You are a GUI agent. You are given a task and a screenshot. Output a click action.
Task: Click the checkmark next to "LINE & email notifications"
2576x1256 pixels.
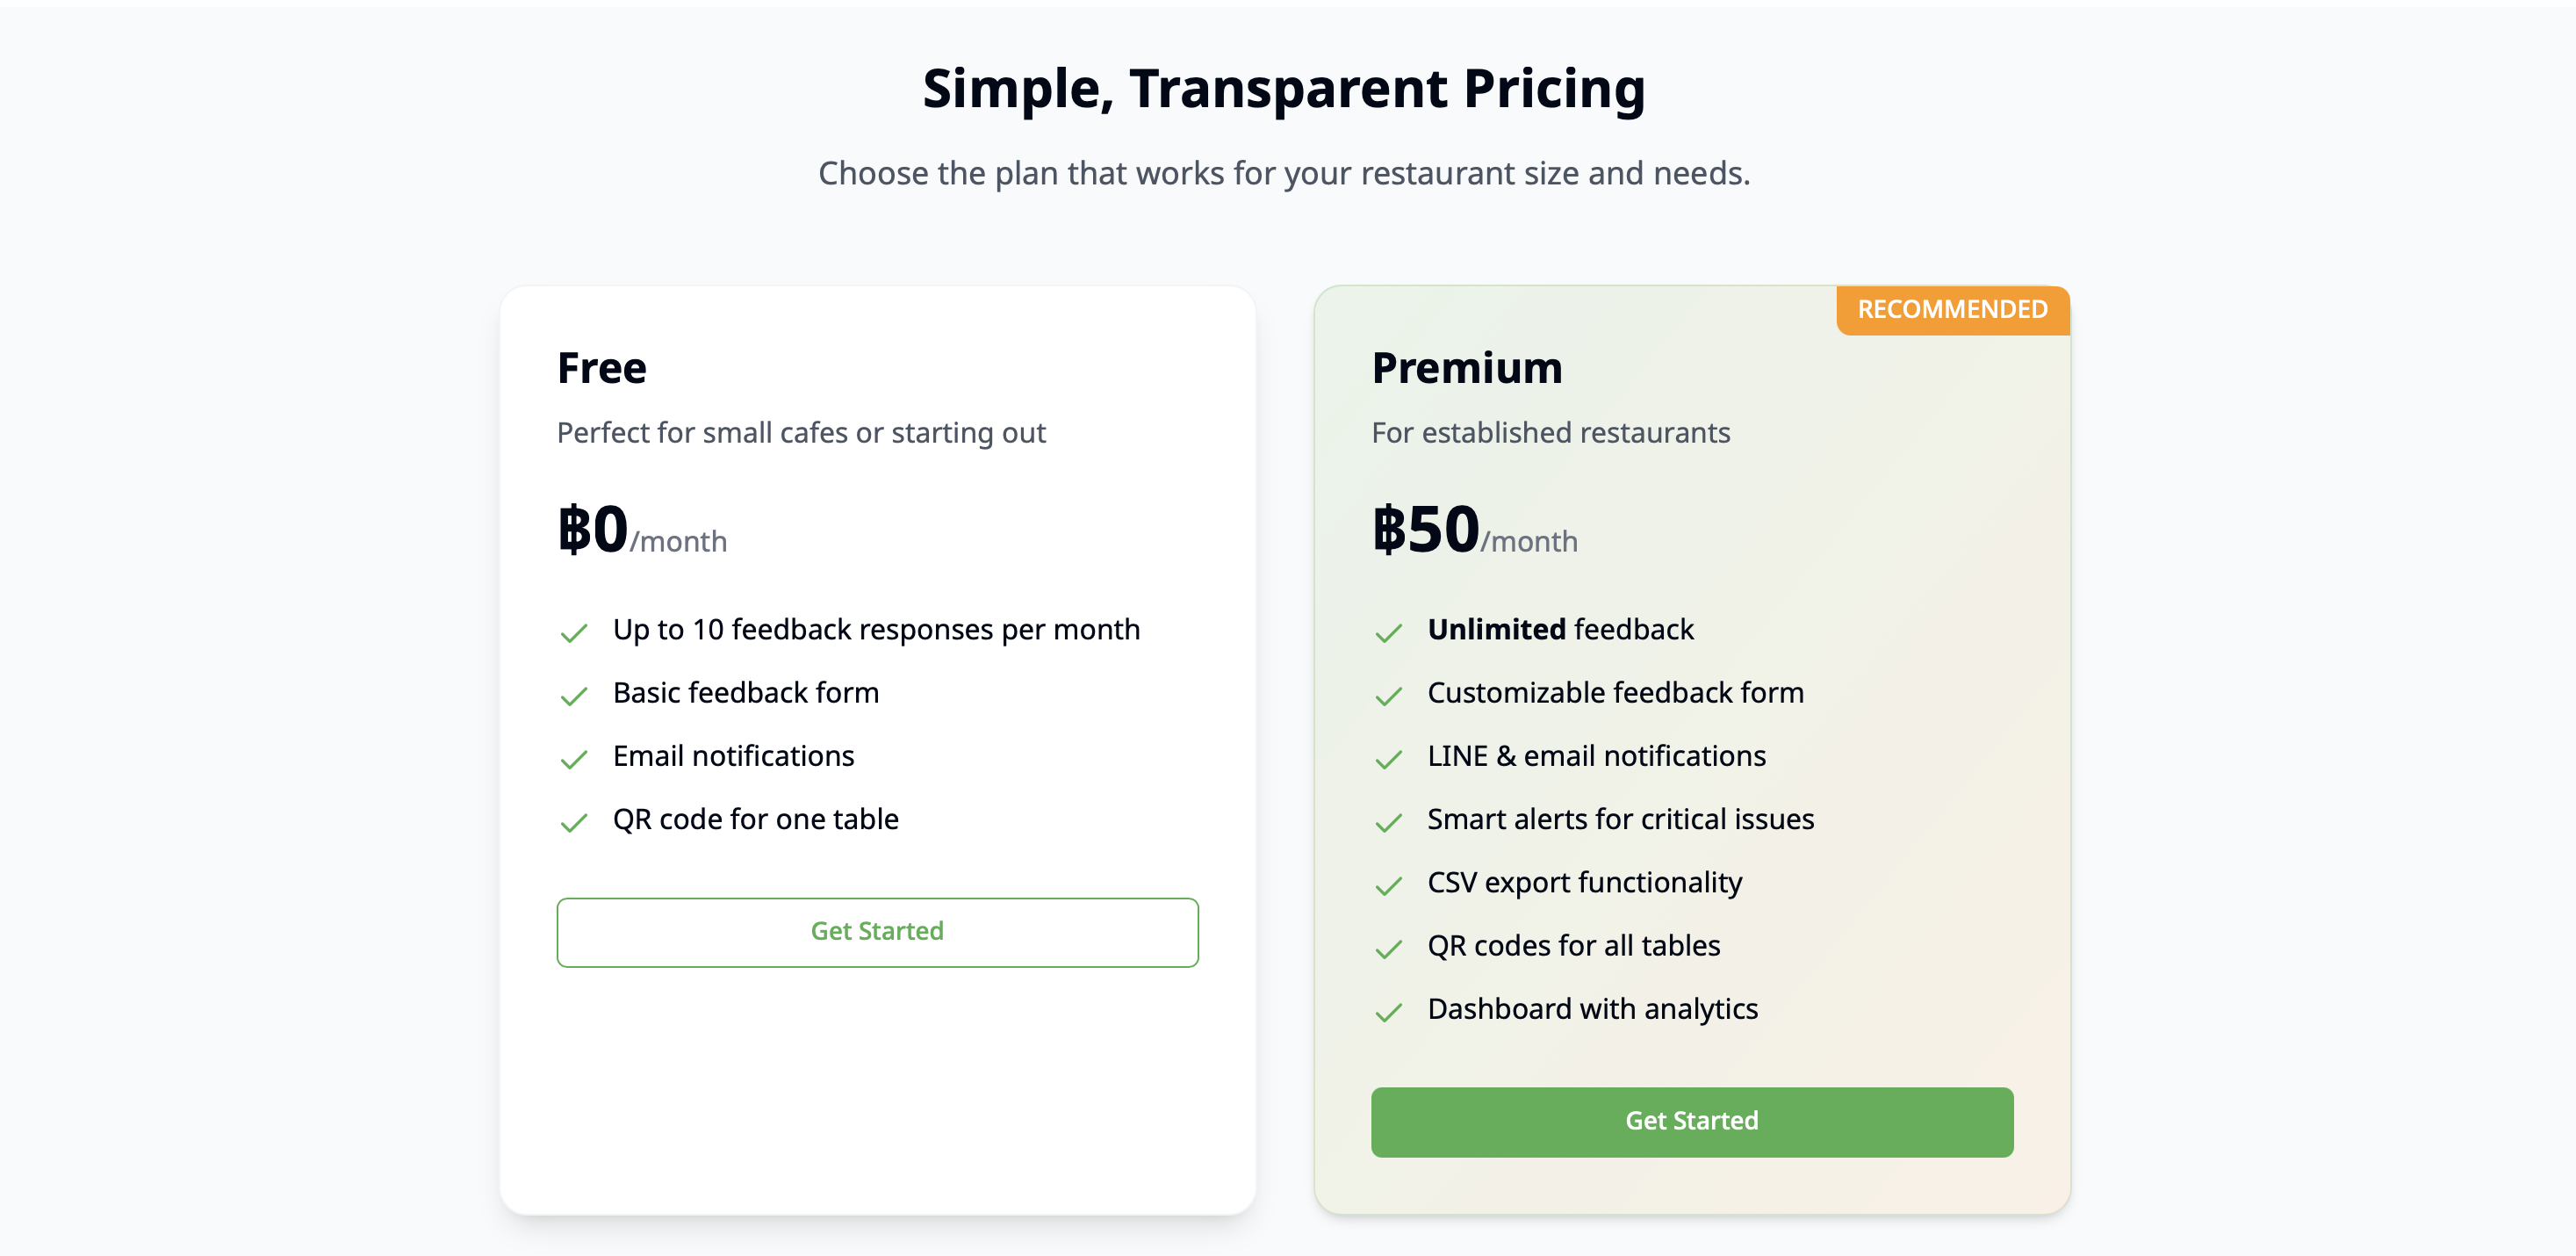tap(1389, 760)
